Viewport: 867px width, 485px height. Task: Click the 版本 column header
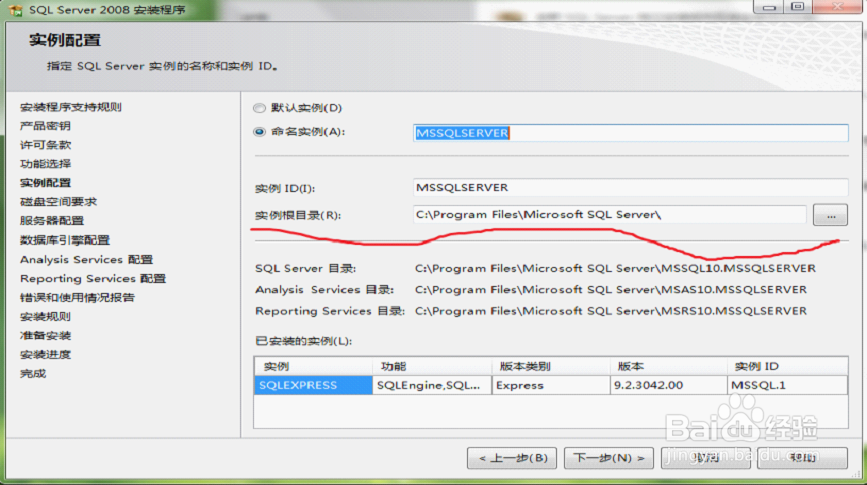tap(668, 366)
